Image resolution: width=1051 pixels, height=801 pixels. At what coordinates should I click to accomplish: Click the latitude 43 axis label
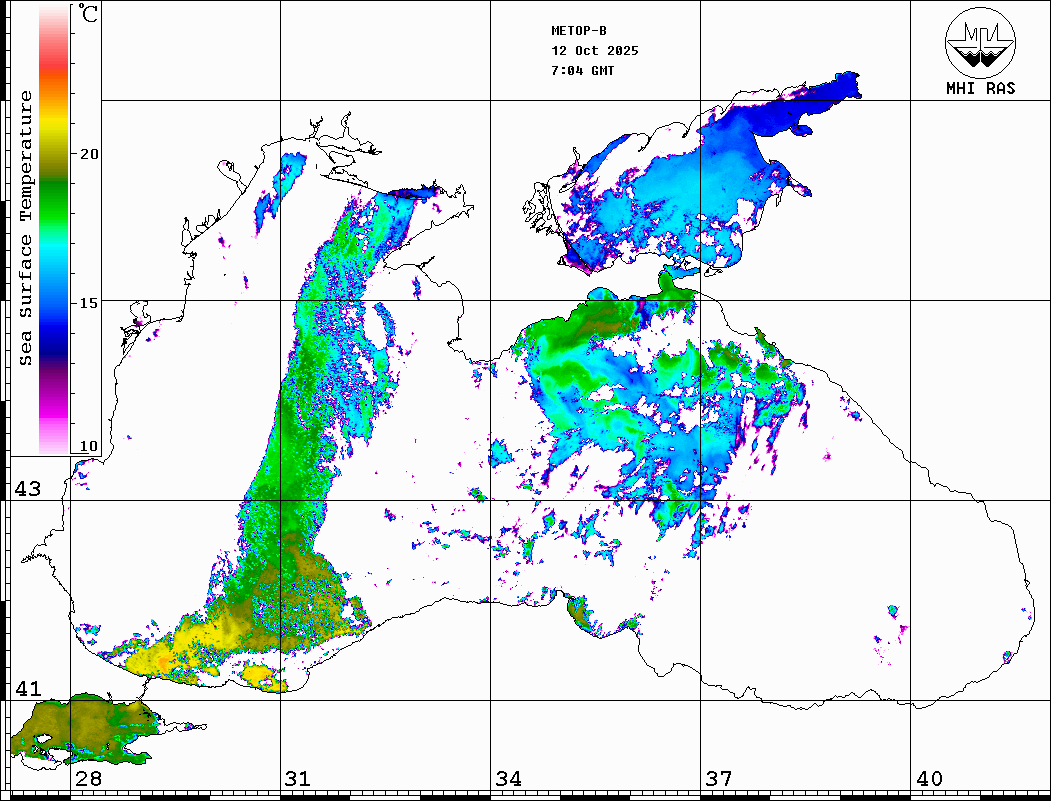click(26, 489)
